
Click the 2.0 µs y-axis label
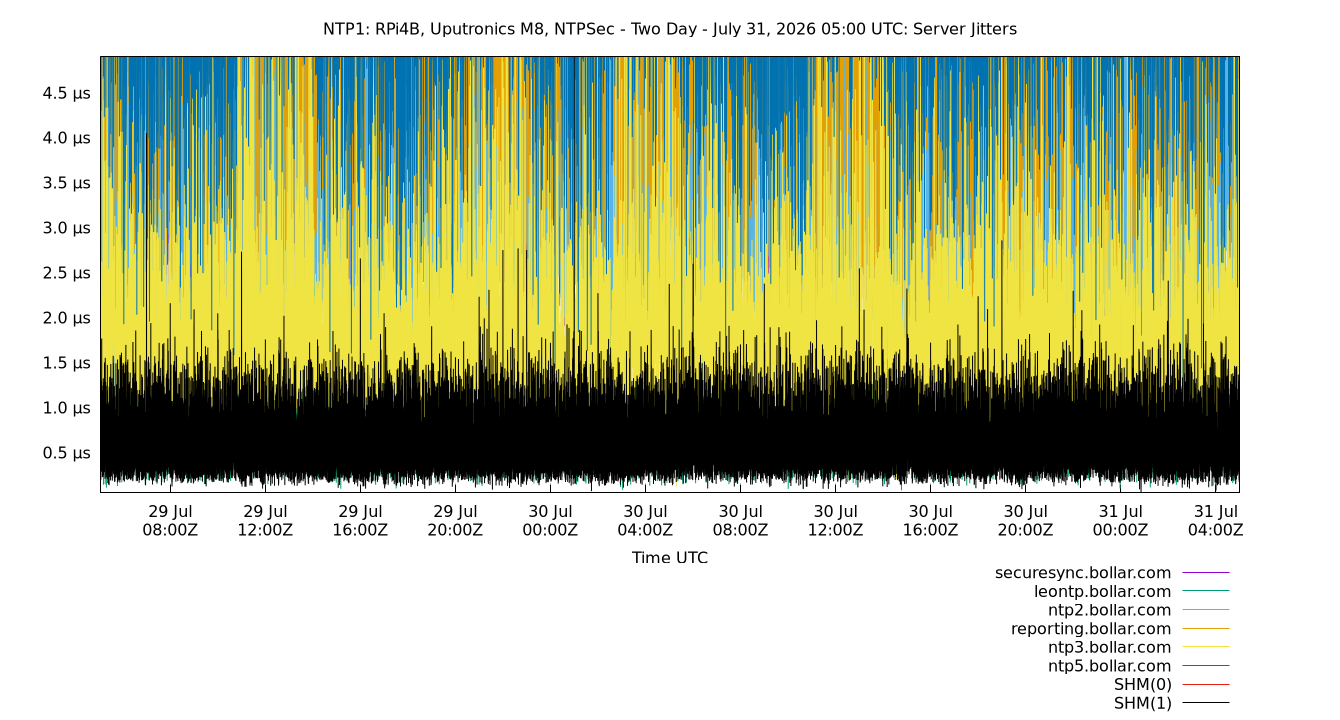(x=66, y=318)
